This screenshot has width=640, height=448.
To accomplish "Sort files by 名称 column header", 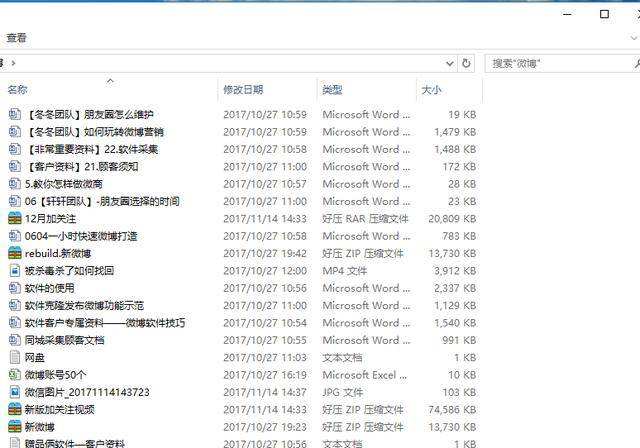I will (x=18, y=90).
